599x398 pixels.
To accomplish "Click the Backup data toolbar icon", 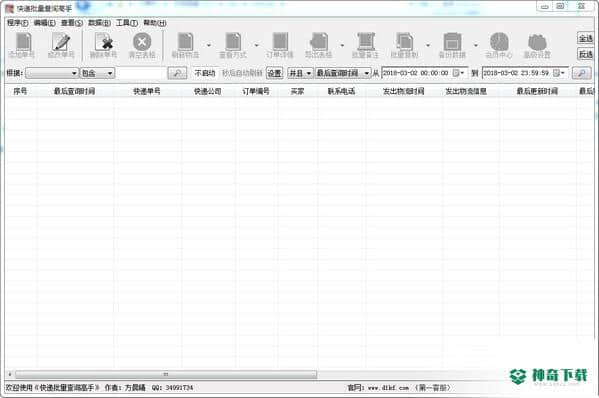I will point(452,42).
